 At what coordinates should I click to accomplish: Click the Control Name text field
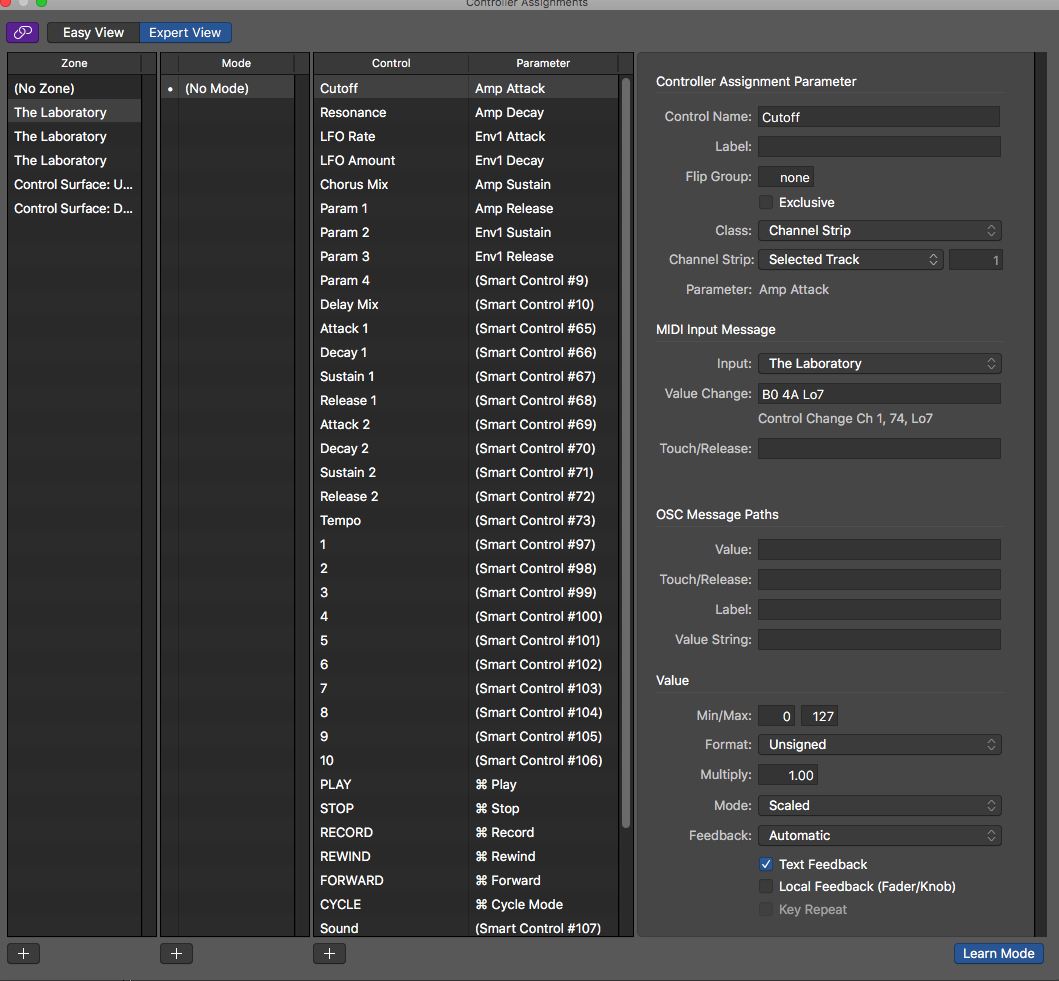pos(878,117)
